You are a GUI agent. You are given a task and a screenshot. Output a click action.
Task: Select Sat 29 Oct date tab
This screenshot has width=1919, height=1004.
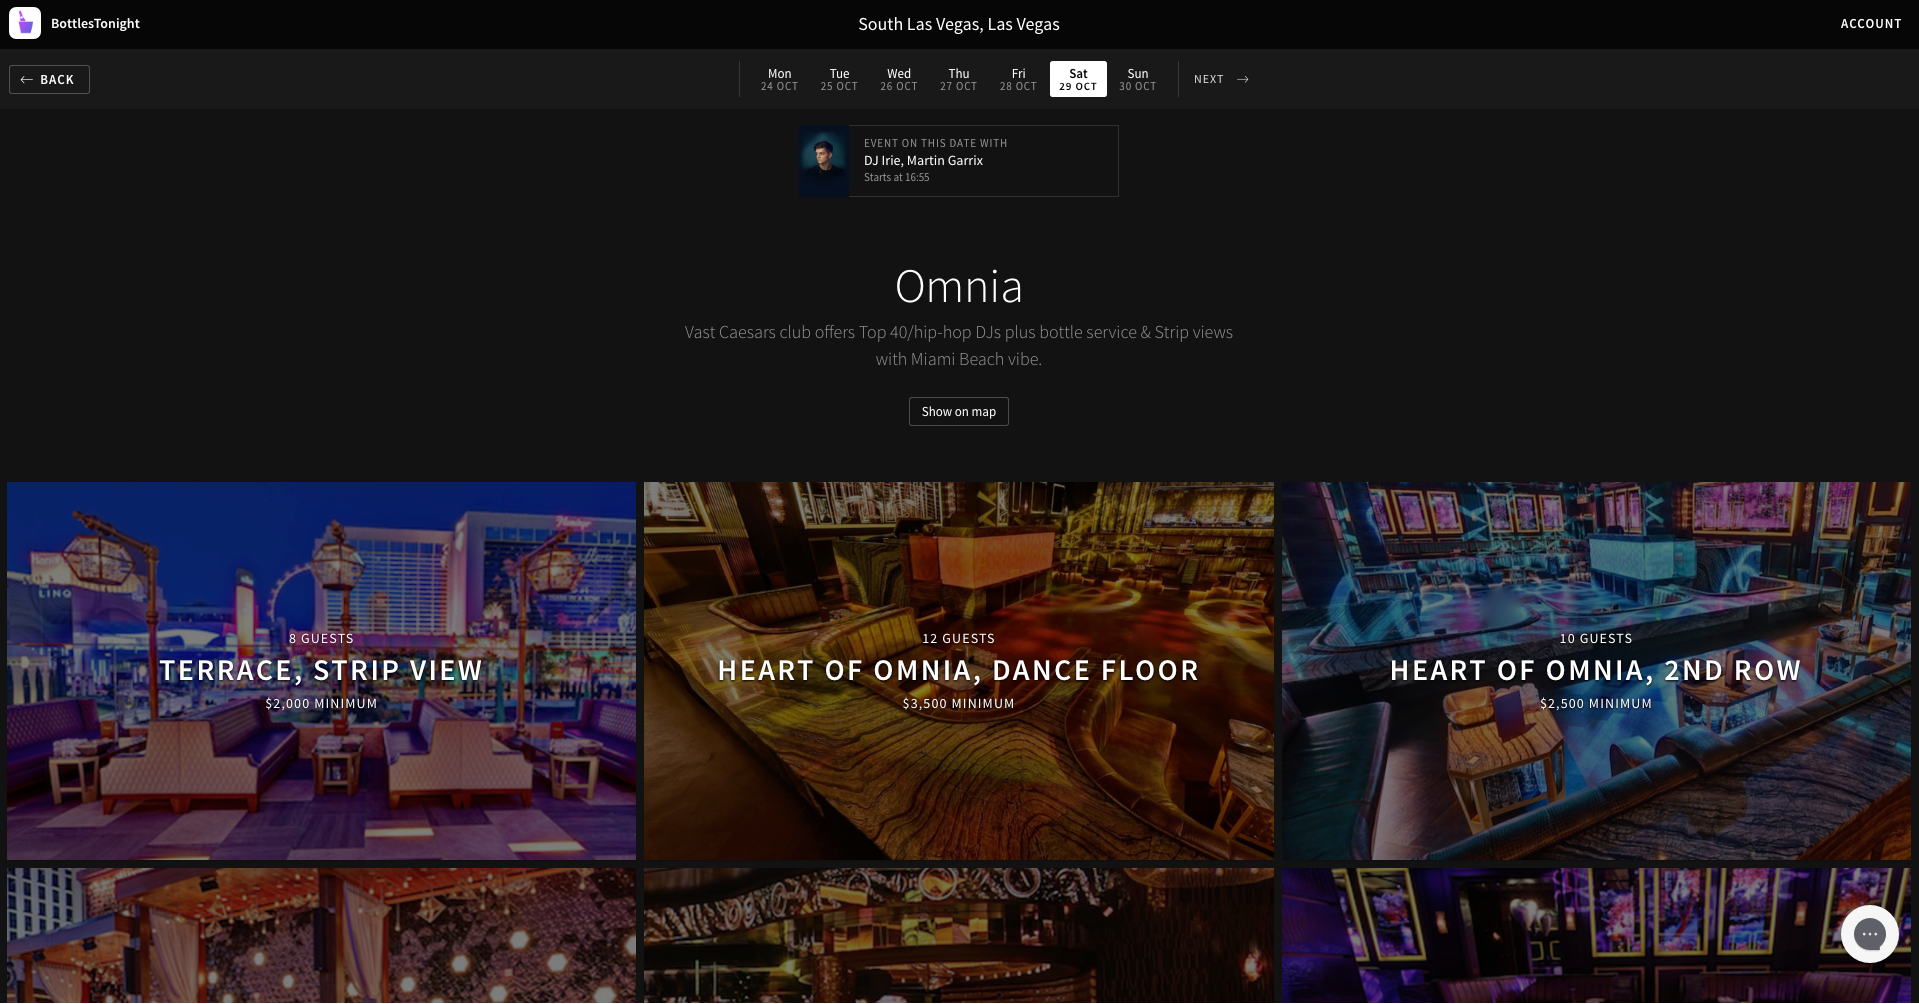(x=1078, y=79)
